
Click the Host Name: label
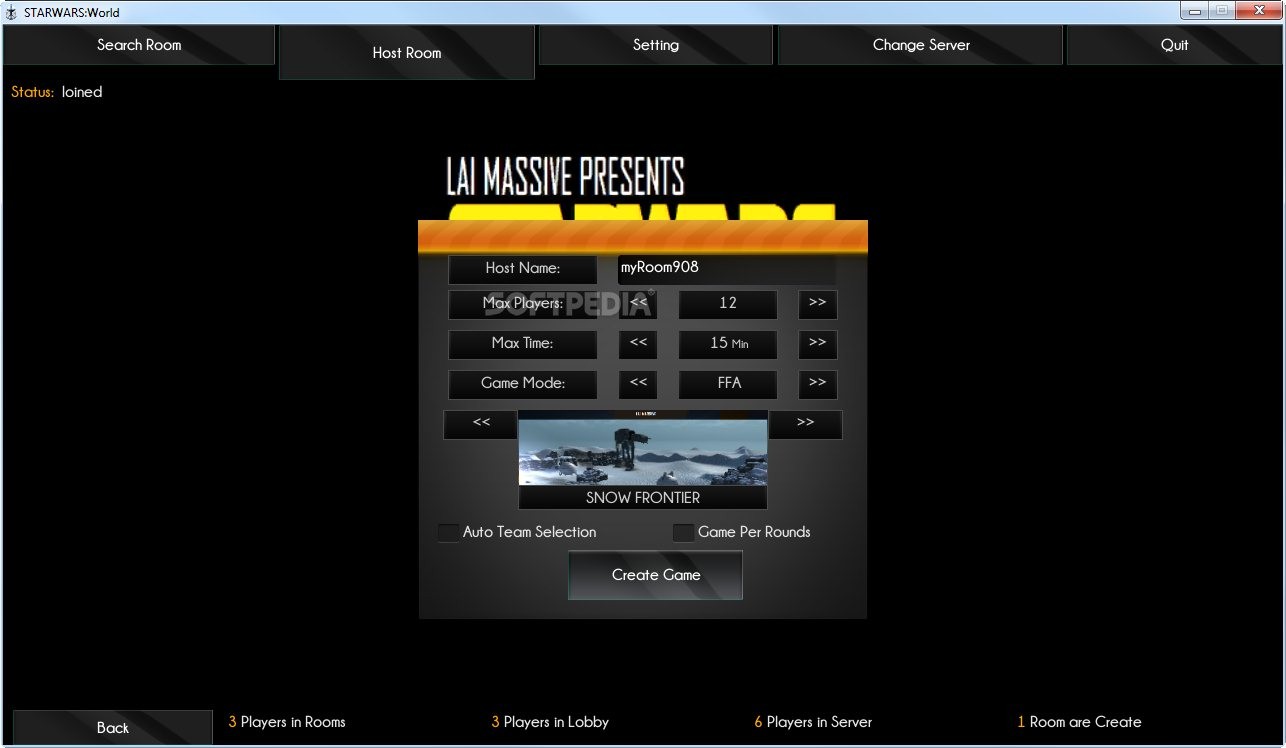pyautogui.click(x=523, y=268)
